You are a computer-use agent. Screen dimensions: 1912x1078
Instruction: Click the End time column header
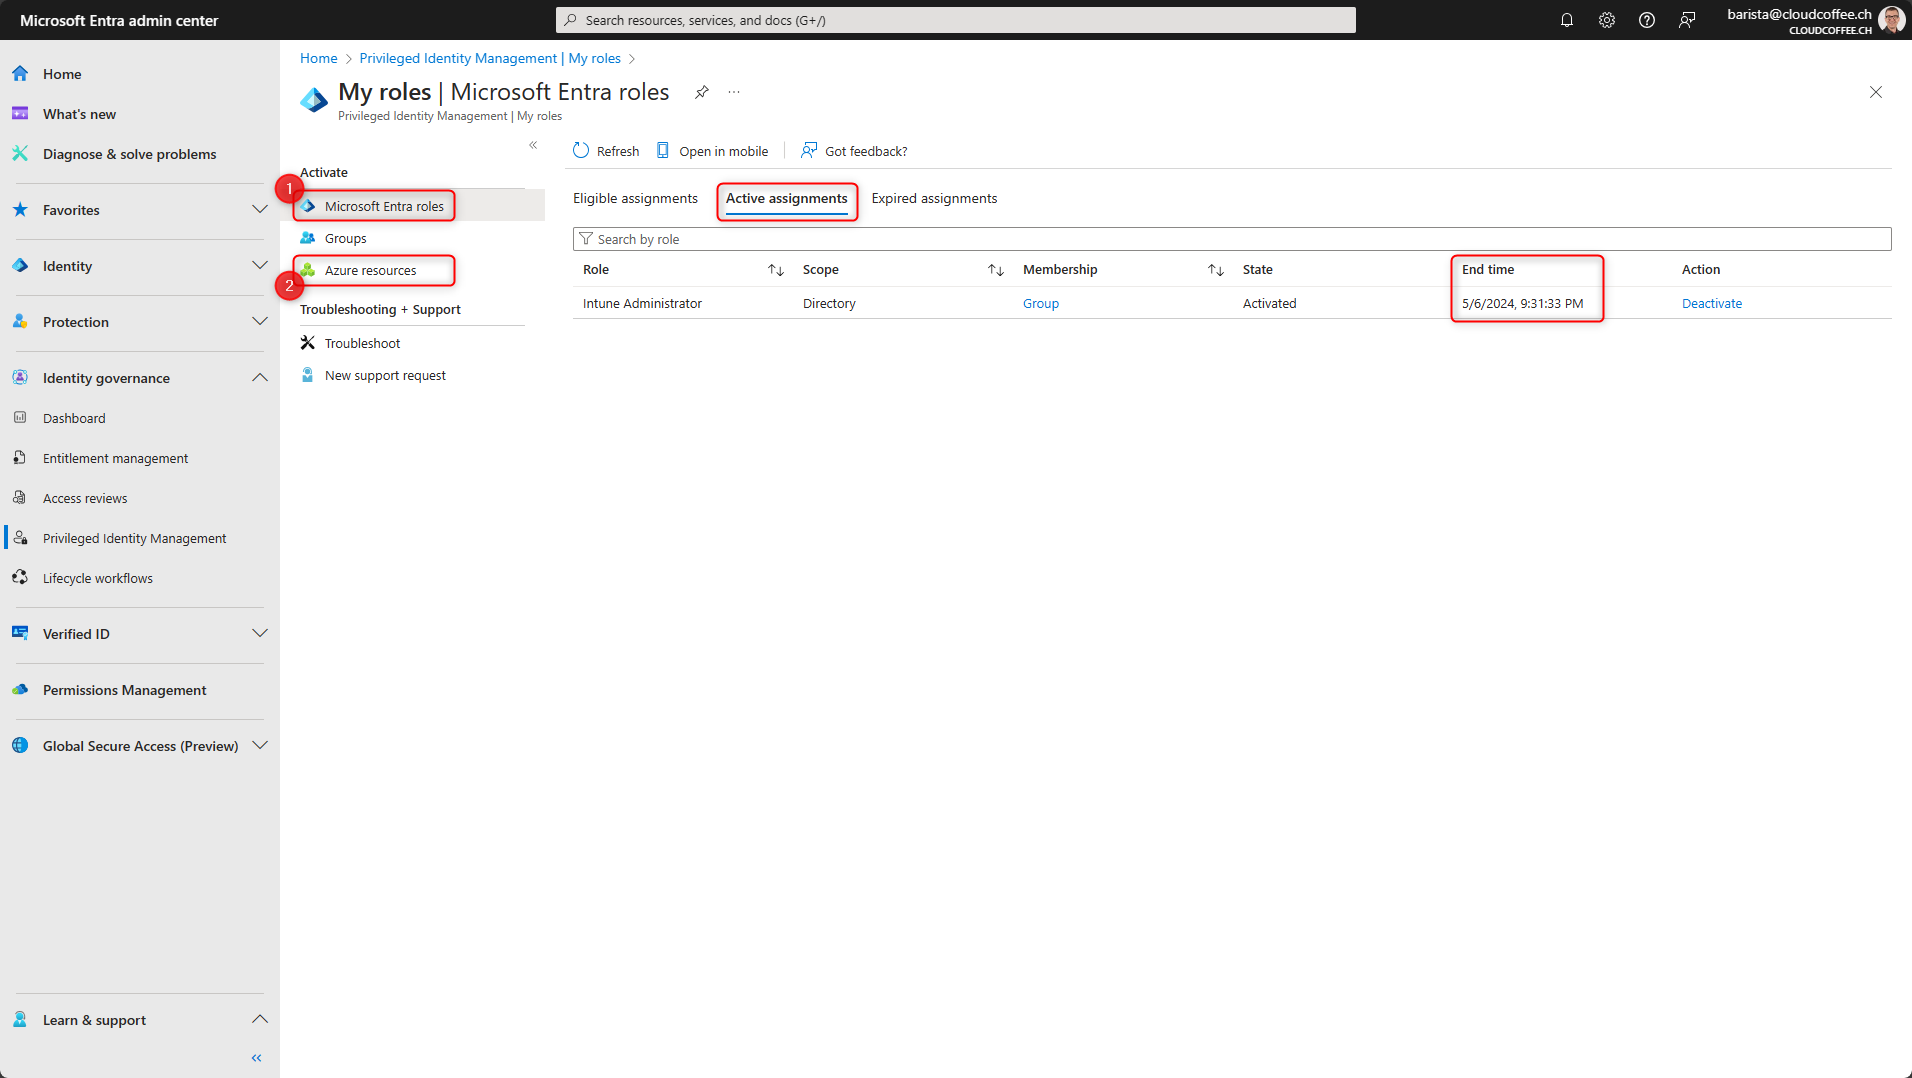pyautogui.click(x=1487, y=270)
